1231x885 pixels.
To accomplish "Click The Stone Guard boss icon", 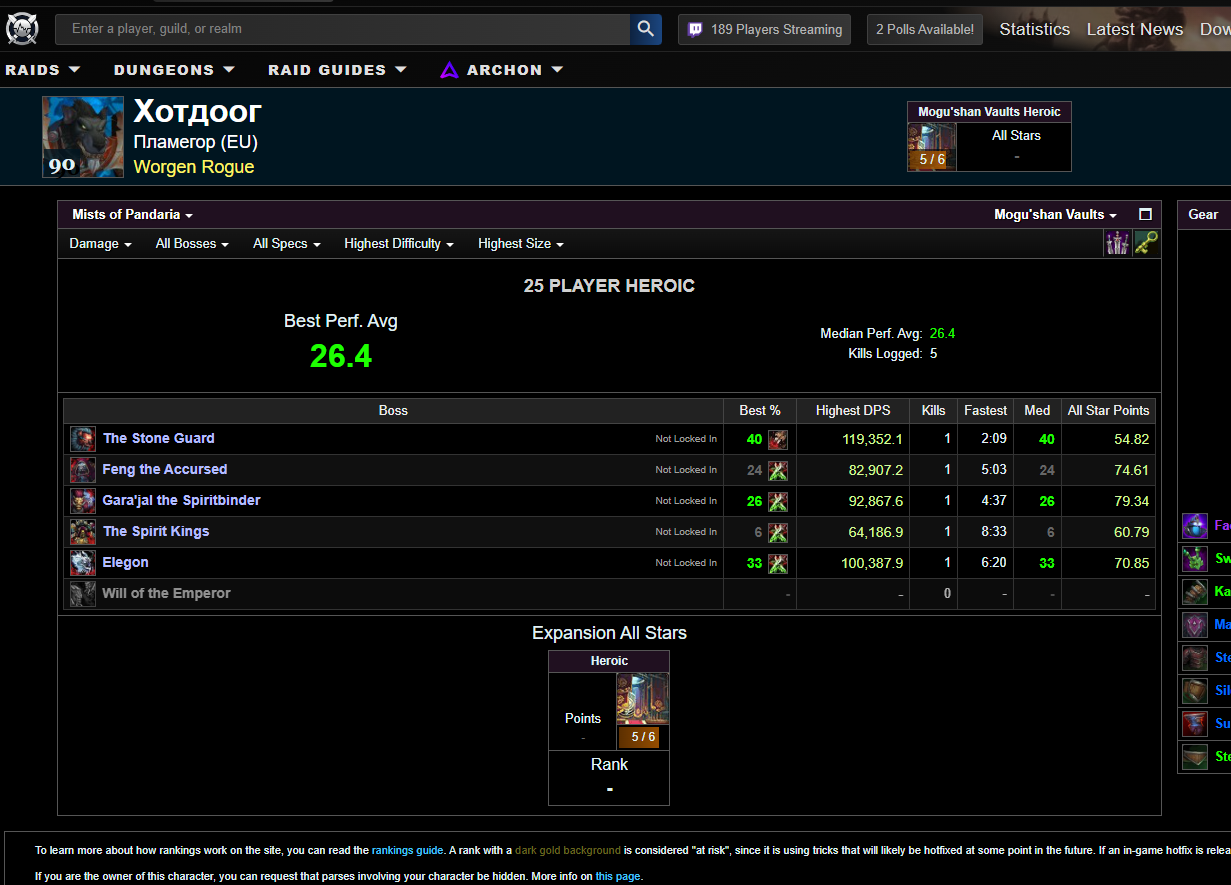I will point(83,439).
